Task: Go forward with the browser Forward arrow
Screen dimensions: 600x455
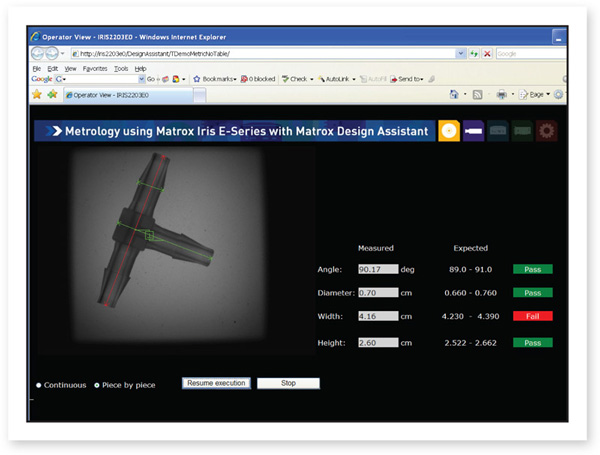Action: click(x=52, y=53)
